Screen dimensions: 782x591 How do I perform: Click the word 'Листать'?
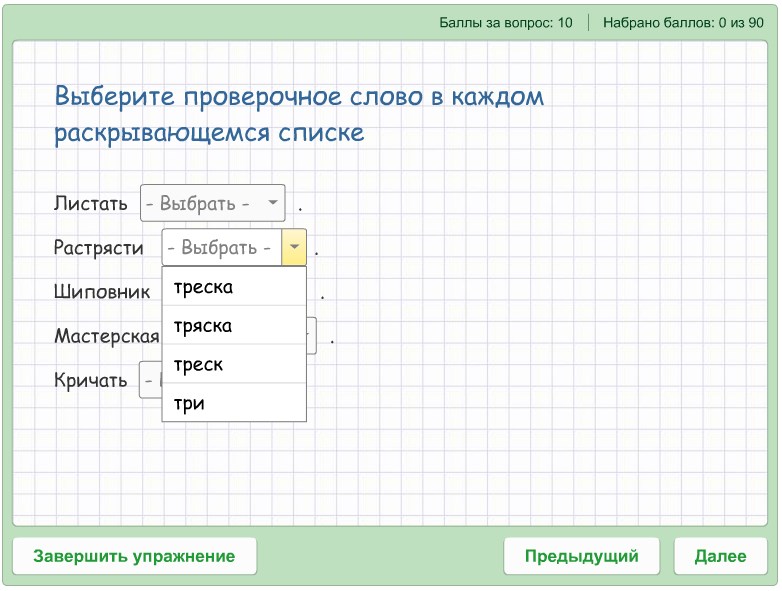click(x=91, y=204)
